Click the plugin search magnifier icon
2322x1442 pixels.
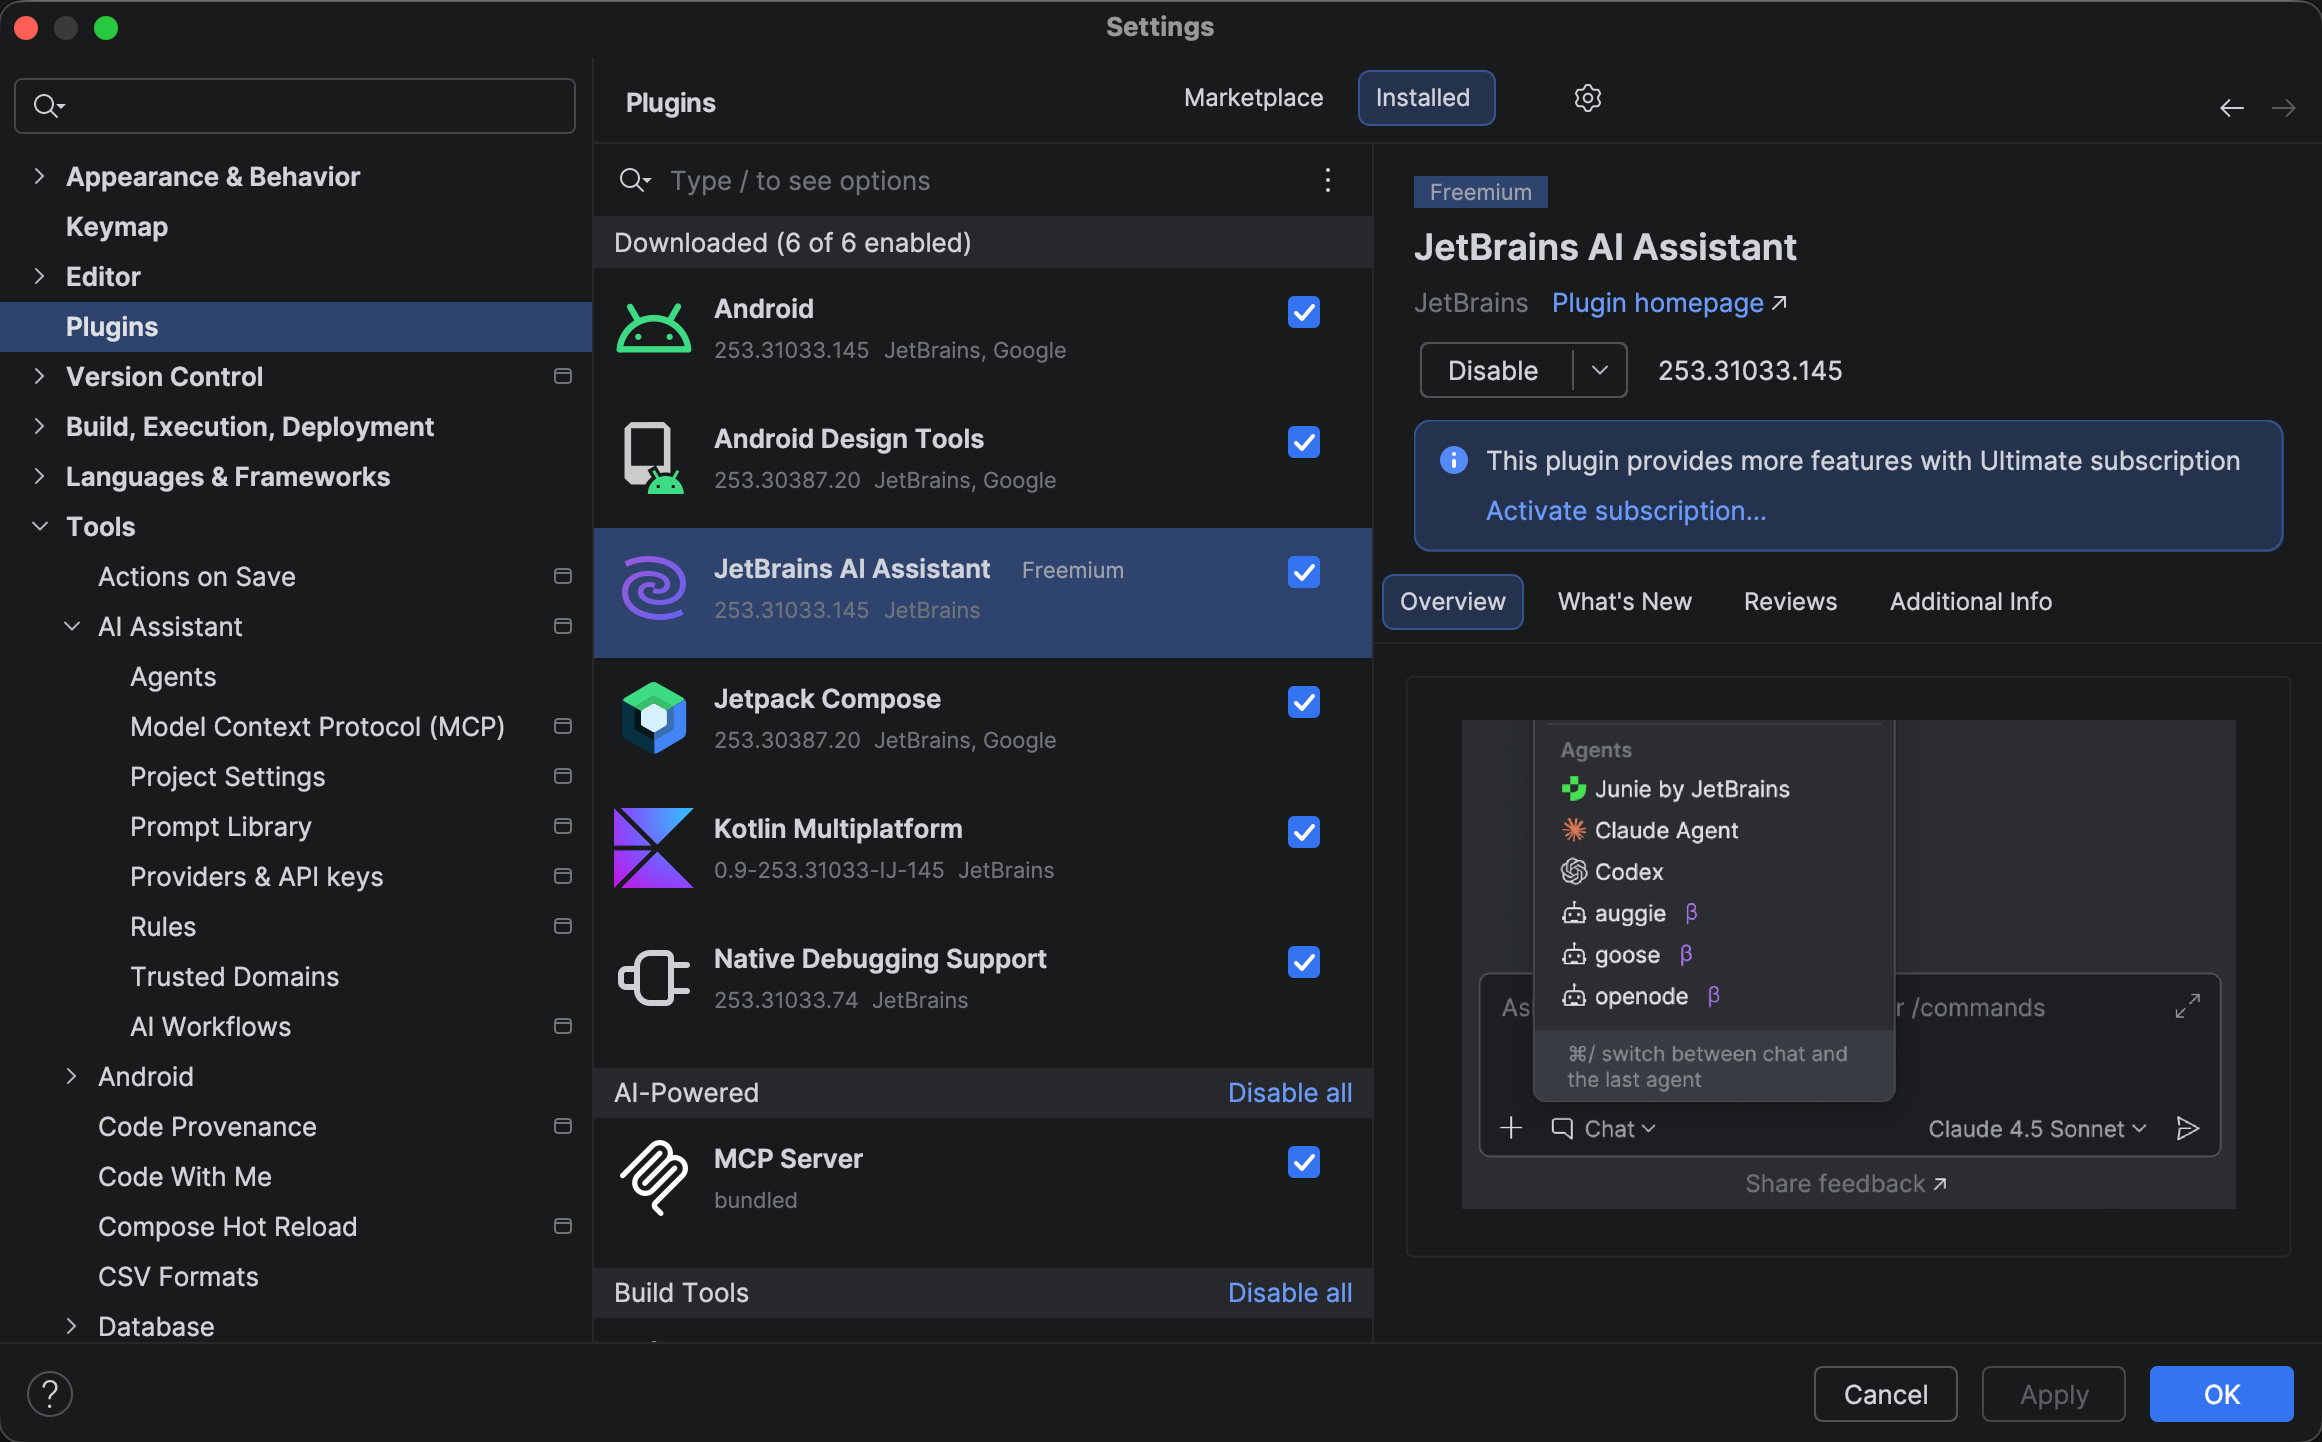635,180
